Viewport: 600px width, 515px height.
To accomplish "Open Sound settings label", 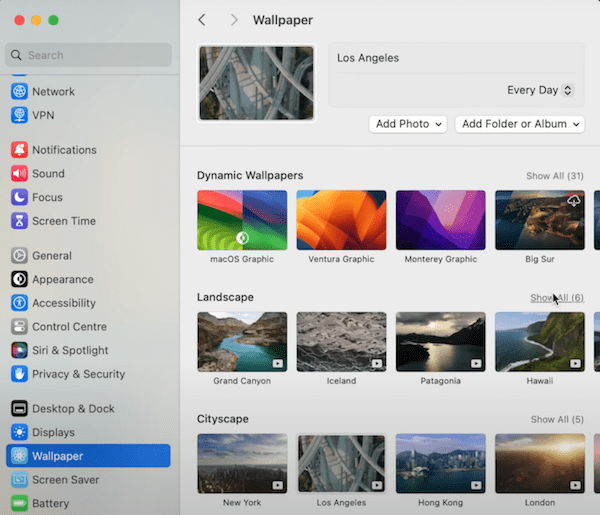I will [x=48, y=174].
